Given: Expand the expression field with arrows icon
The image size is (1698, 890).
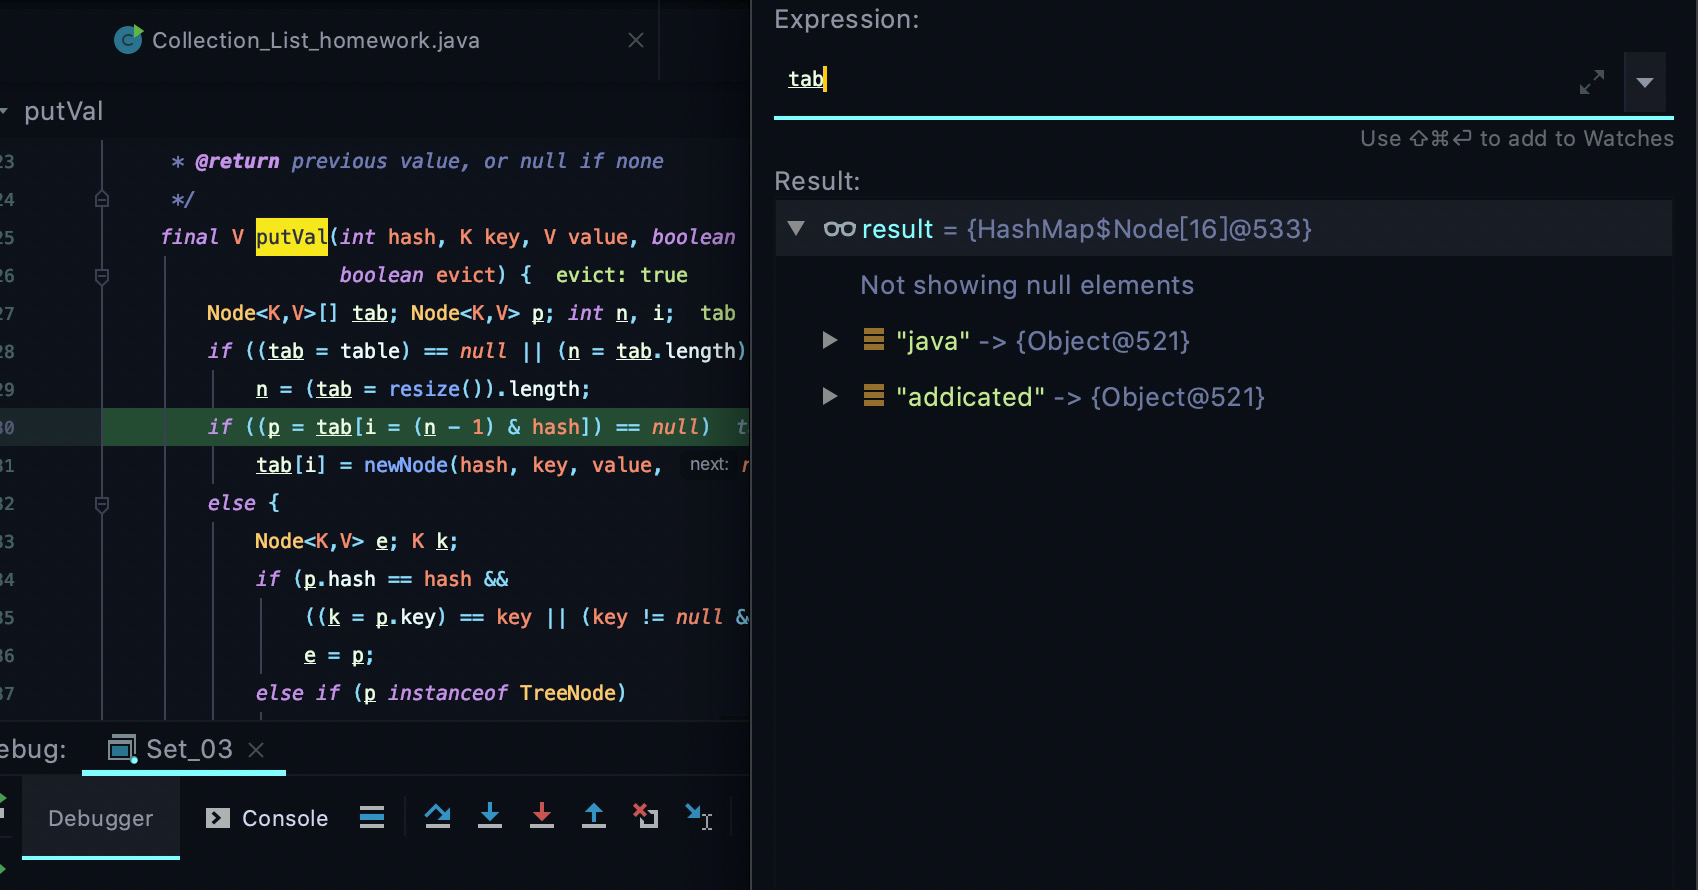Looking at the screenshot, I should (1592, 82).
